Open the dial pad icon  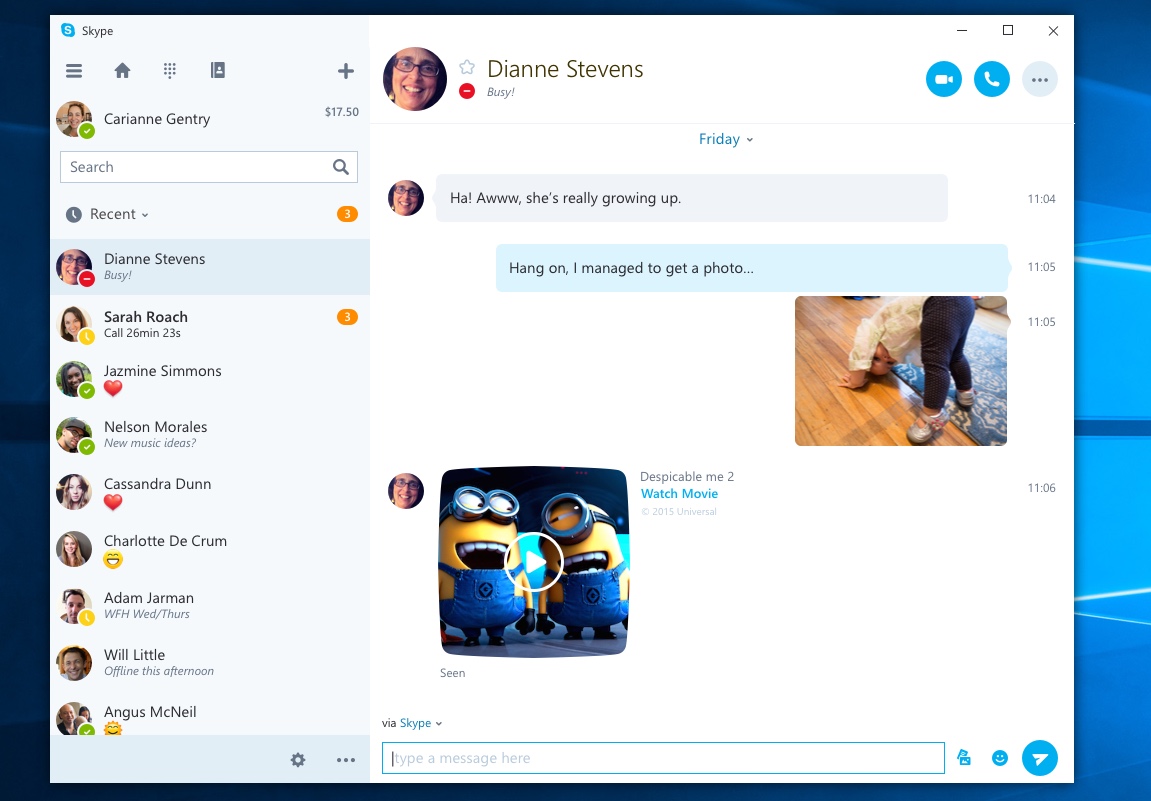click(170, 70)
